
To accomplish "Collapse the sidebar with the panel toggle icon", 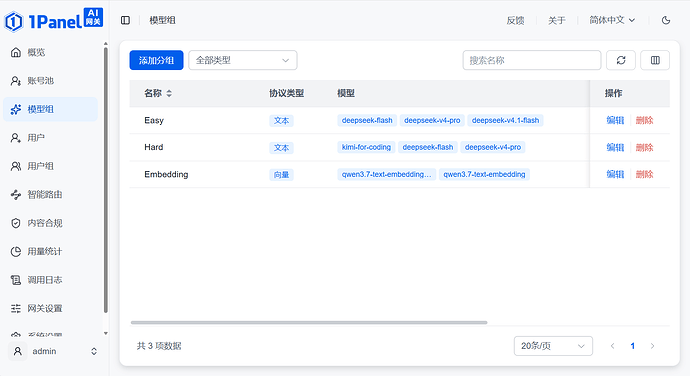I will [125, 20].
